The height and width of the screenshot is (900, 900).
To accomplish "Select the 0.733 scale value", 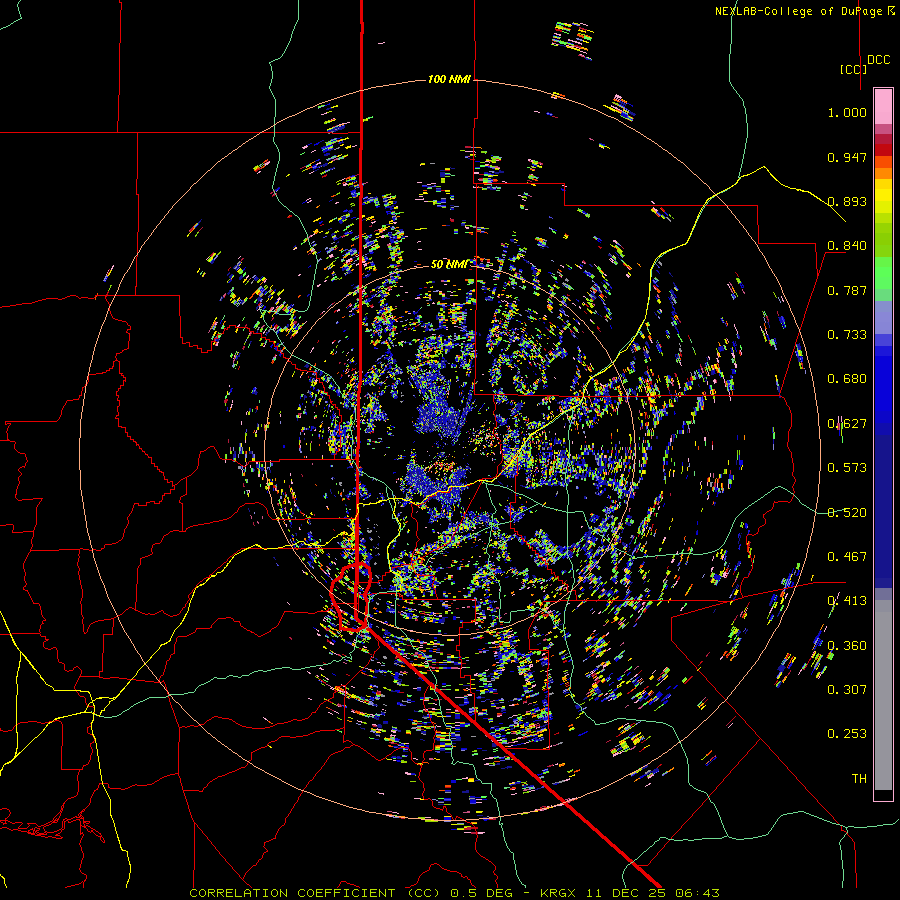I will [847, 335].
